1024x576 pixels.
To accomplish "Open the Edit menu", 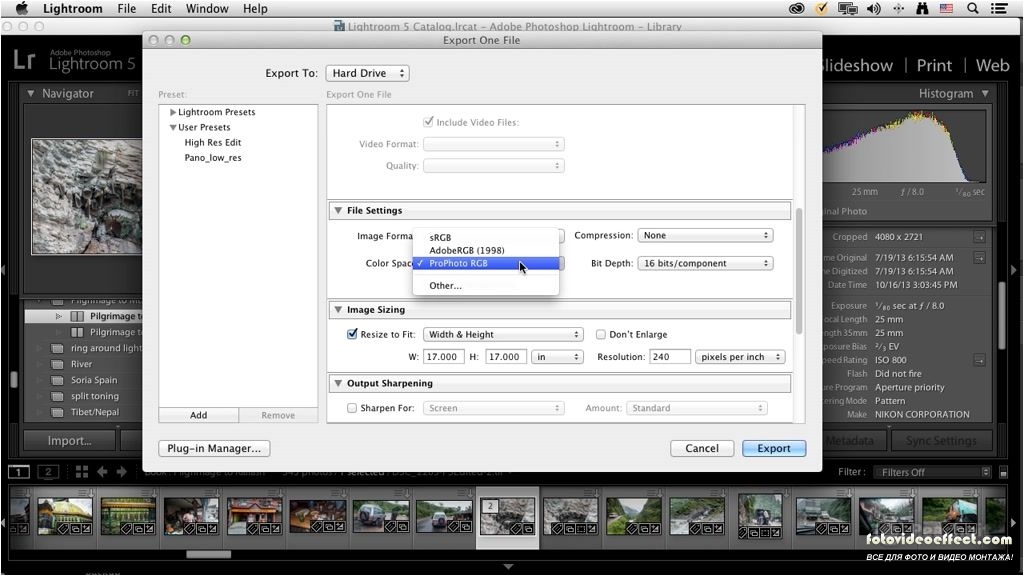I will point(161,8).
